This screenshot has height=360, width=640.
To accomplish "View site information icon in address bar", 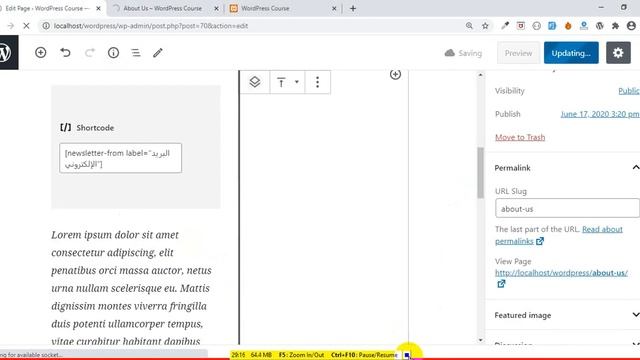I will pos(46,26).
